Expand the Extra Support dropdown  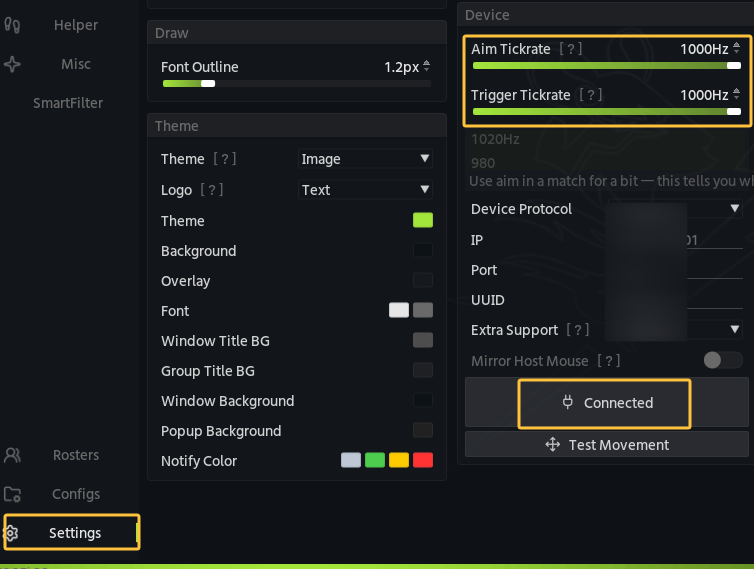pos(675,330)
